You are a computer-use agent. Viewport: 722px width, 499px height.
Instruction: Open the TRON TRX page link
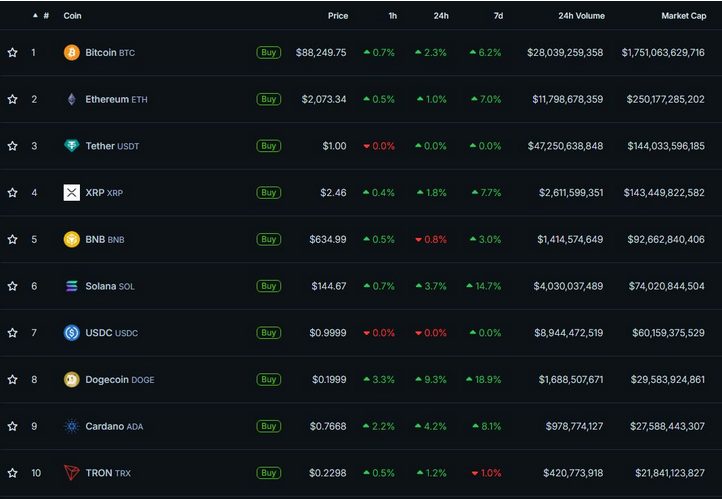(x=108, y=473)
